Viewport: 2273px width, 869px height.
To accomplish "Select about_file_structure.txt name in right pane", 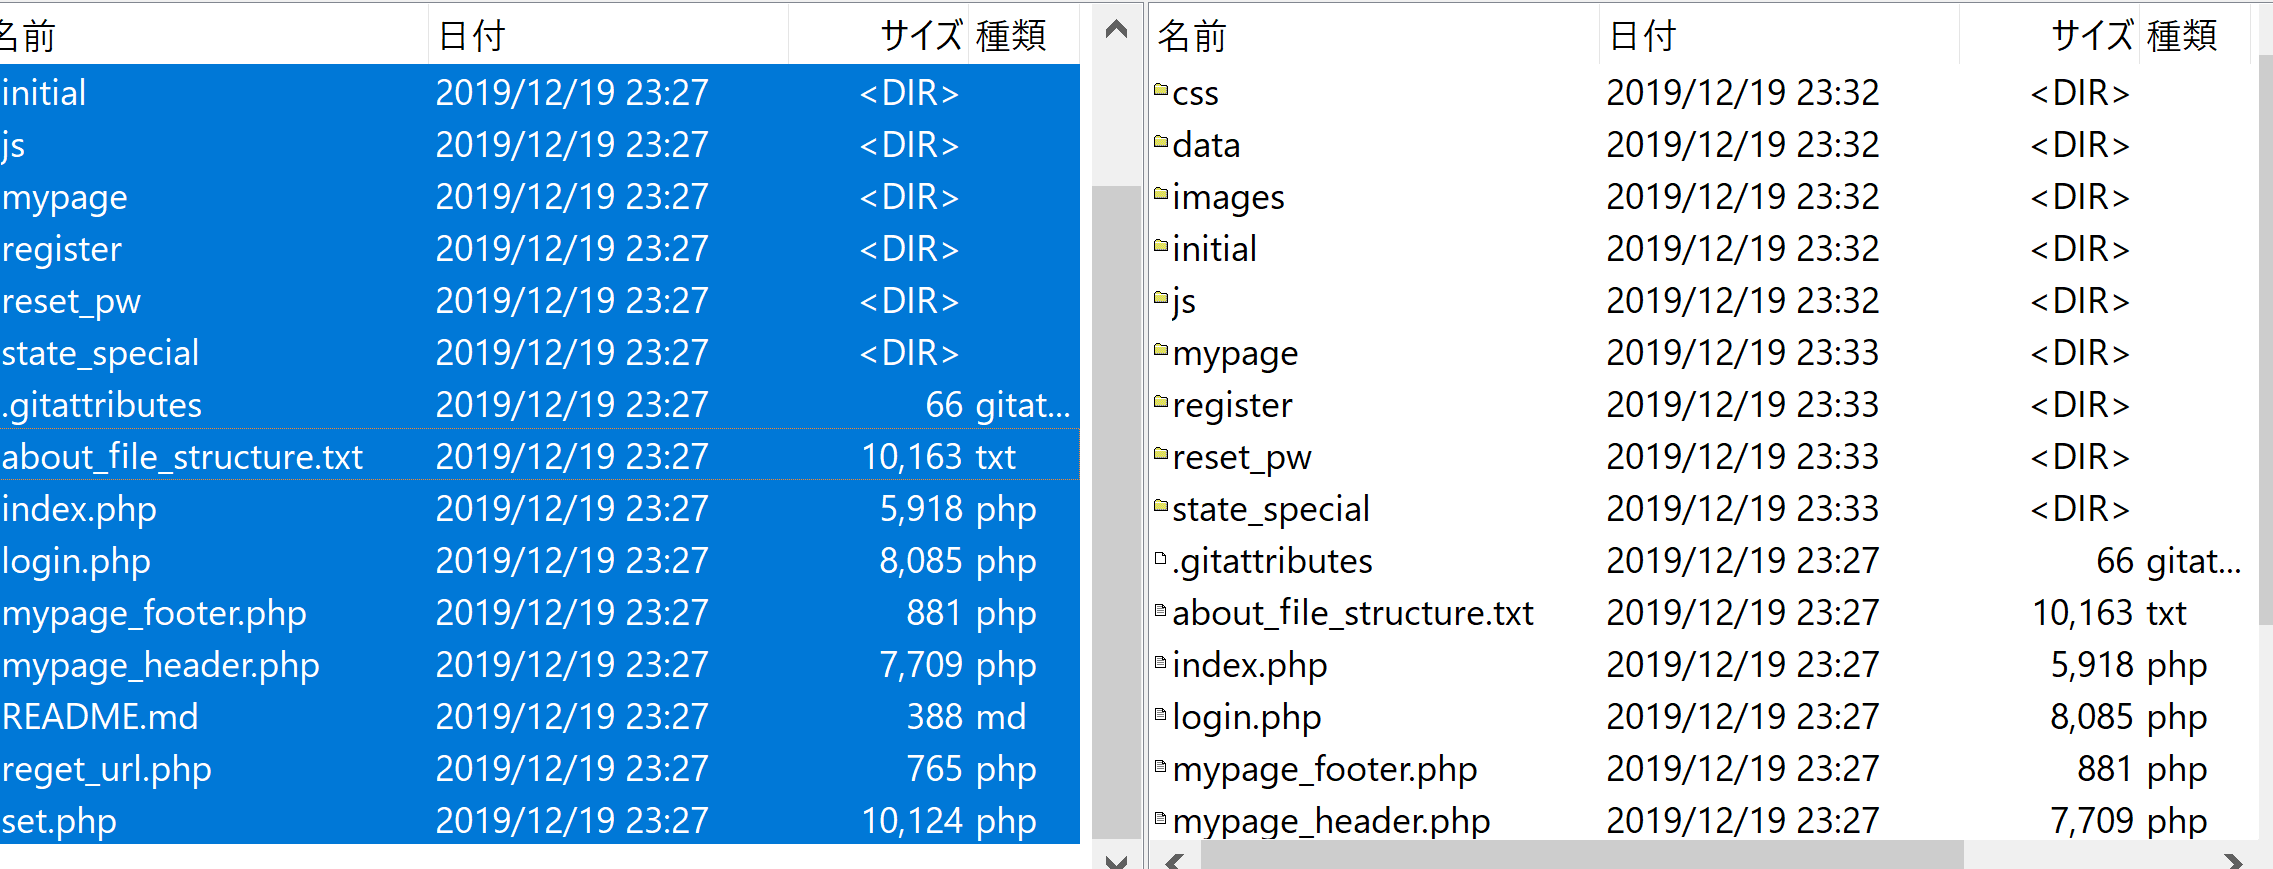I will click(x=1353, y=613).
